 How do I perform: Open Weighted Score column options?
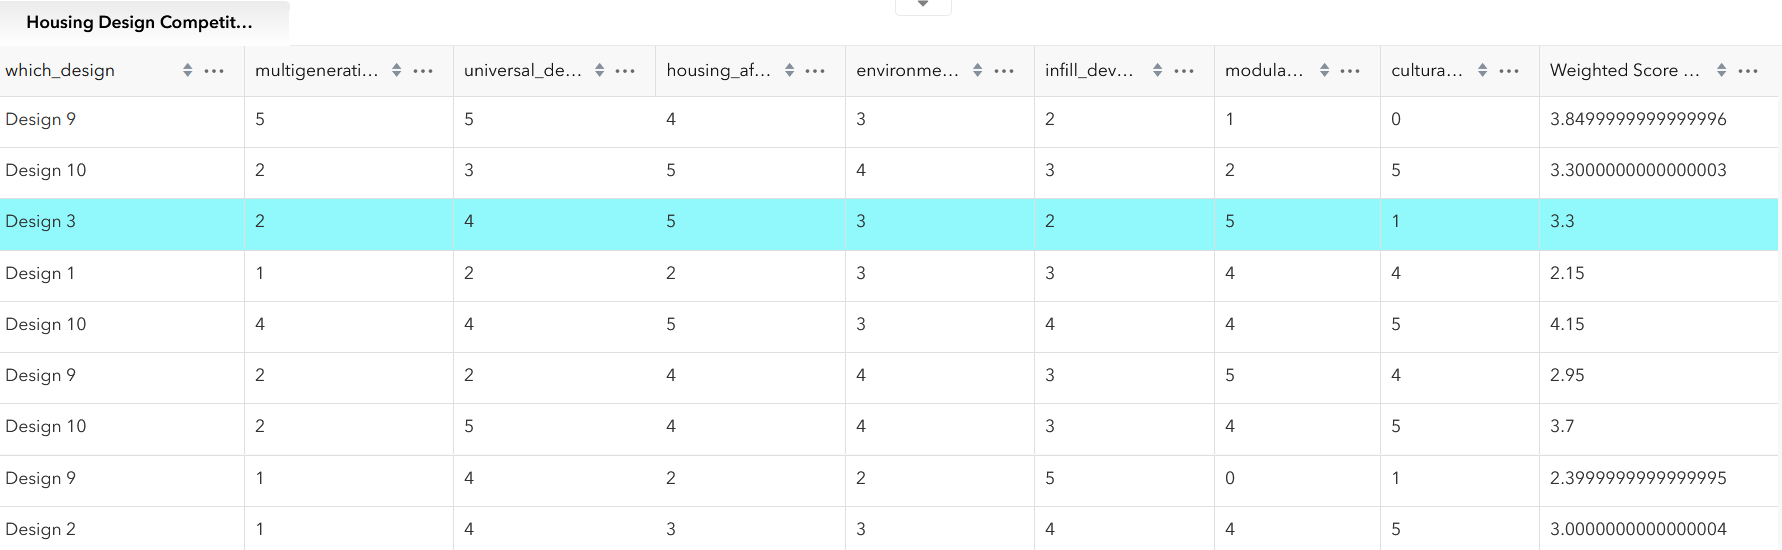point(1748,70)
